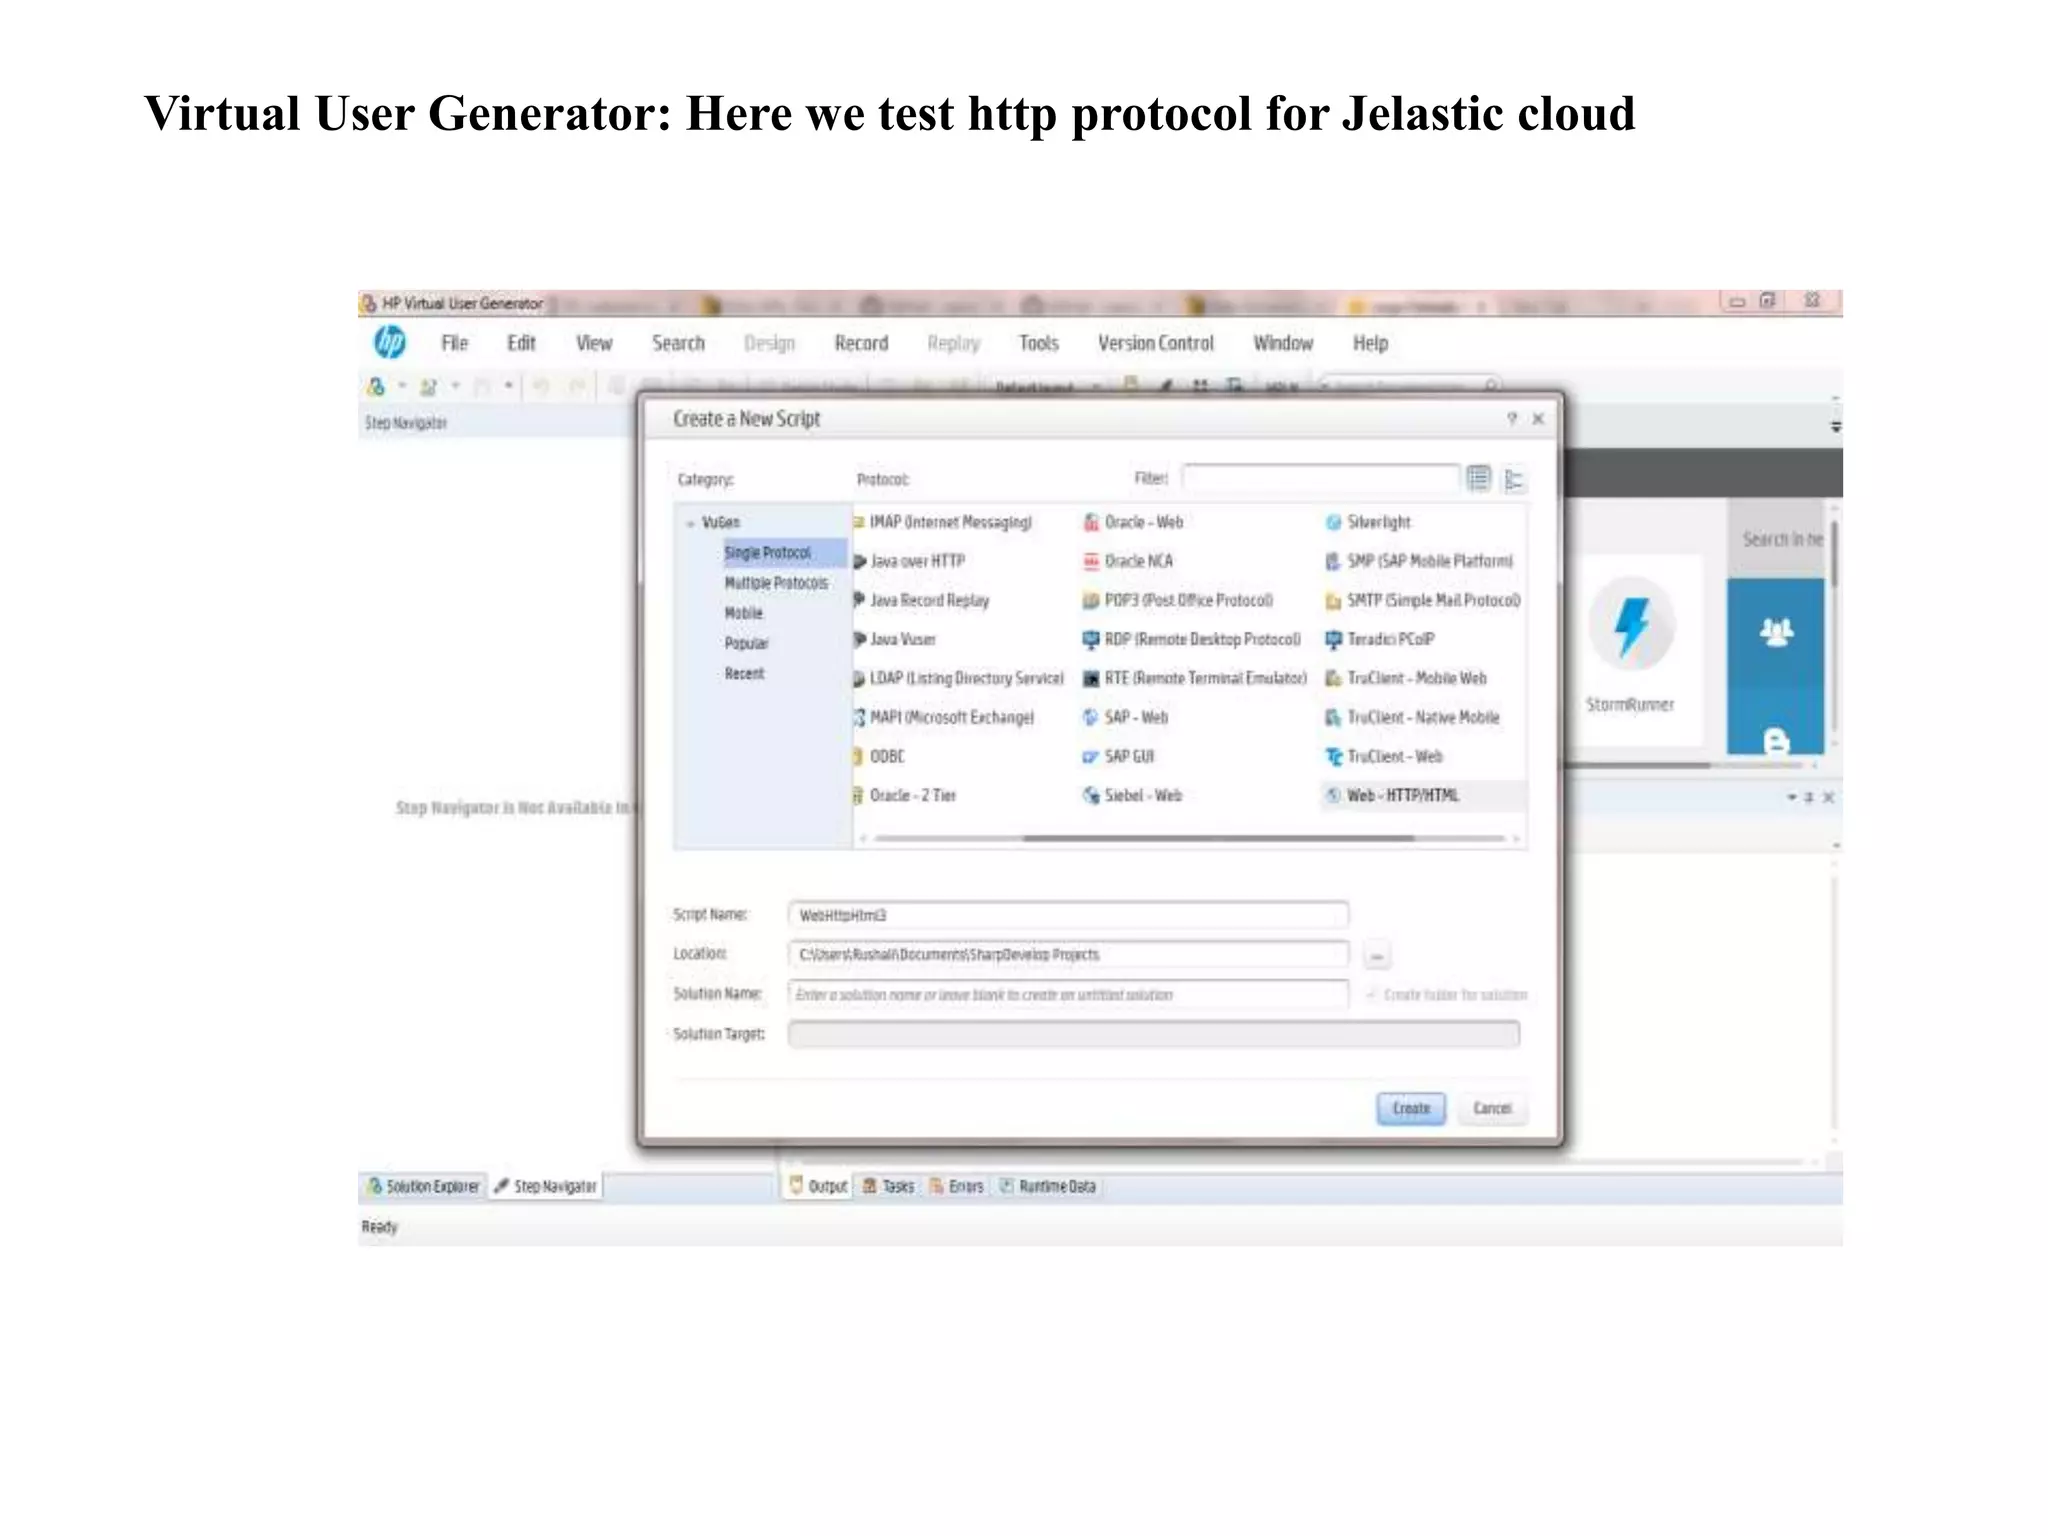This screenshot has width=2048, height=1536.
Task: Open pane options arrow in lower background panel
Action: (x=1791, y=797)
